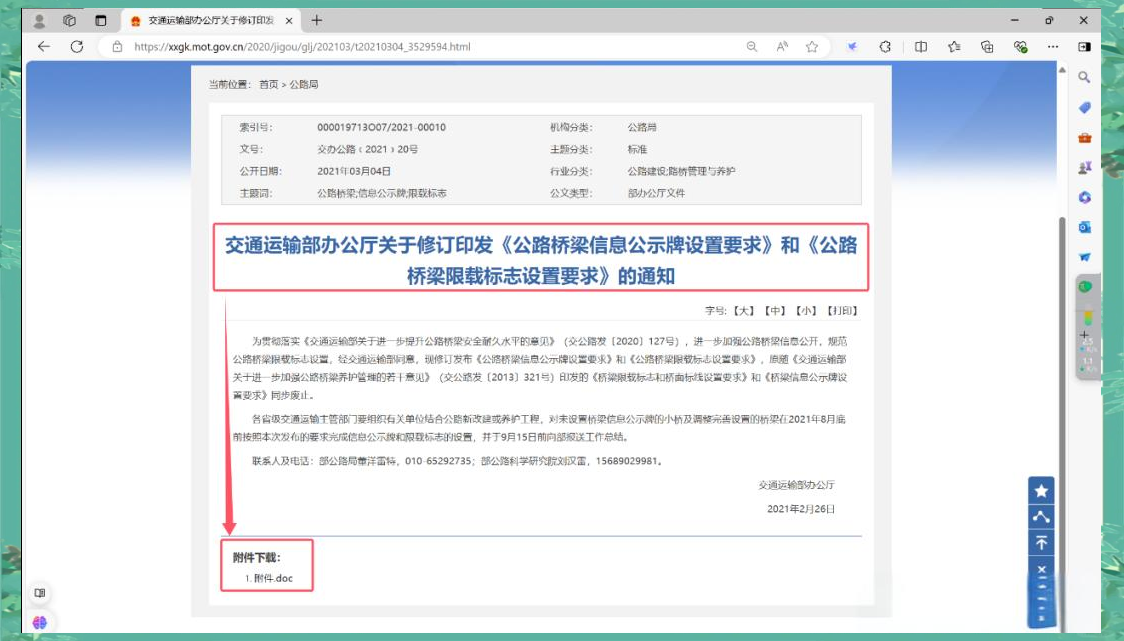Open Browser essentials heart icon

[x=1021, y=47]
